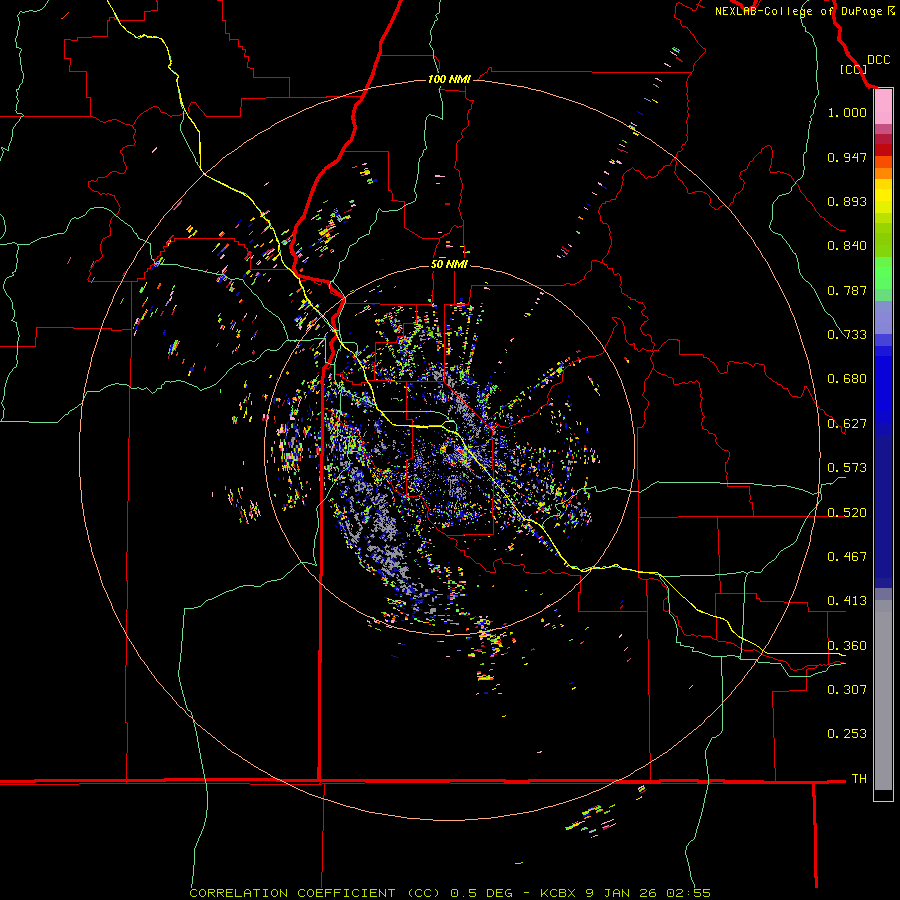Click the [CC] units label
Viewport: 900px width, 900px height.
(853, 69)
